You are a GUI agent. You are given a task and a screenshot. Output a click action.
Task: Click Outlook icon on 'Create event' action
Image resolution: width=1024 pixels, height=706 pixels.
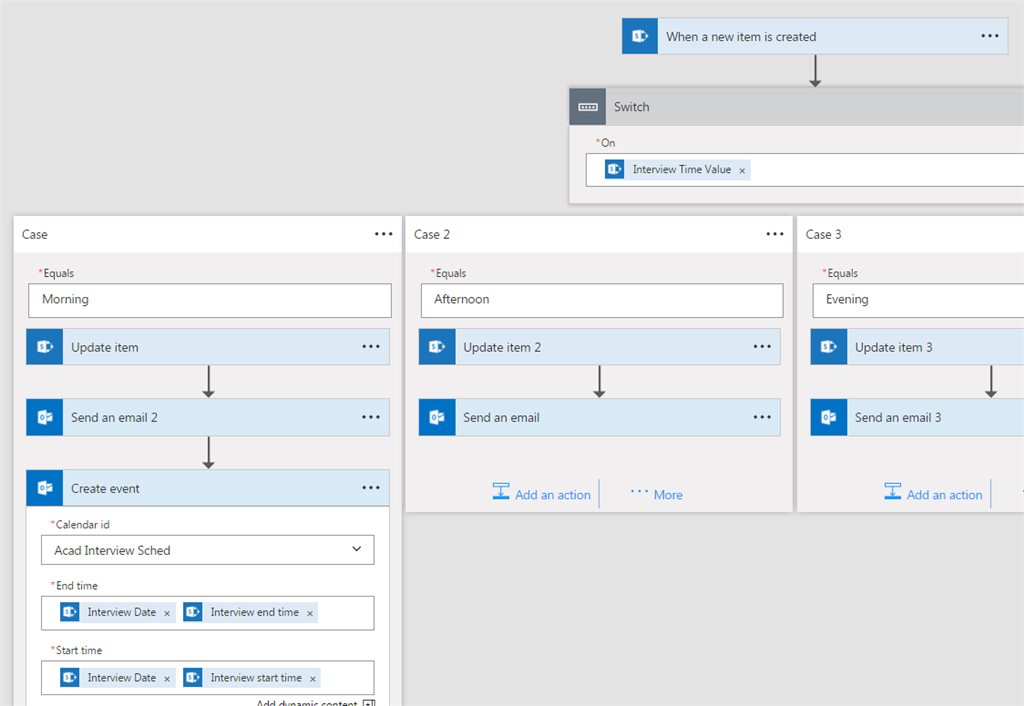[44, 488]
